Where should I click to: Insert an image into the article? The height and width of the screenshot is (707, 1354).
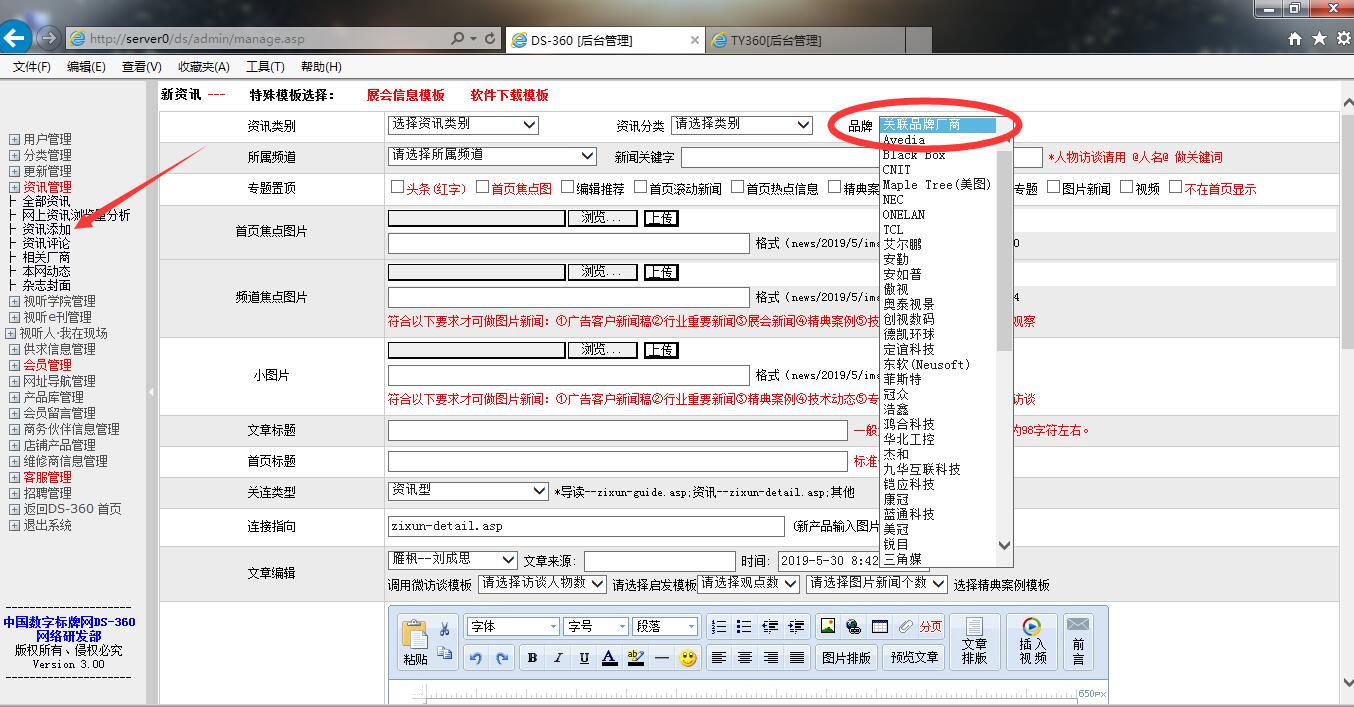coord(828,627)
